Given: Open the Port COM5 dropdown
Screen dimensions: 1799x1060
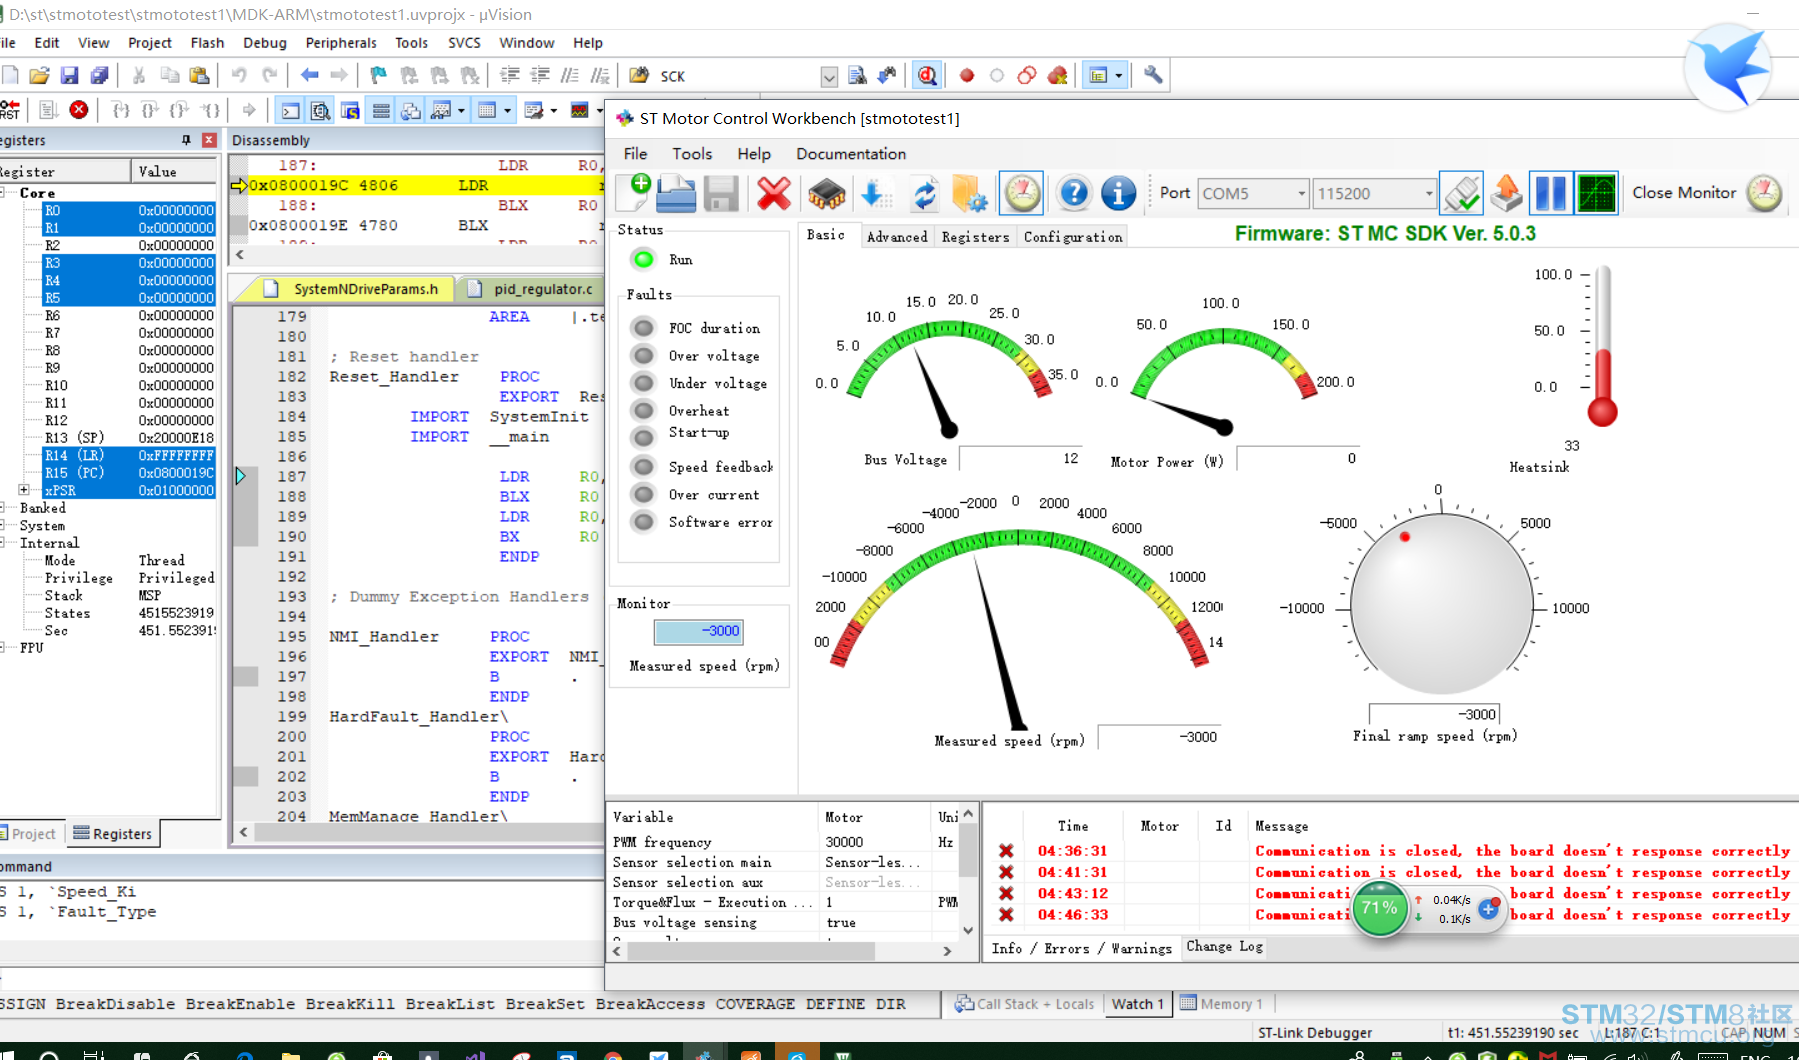Looking at the screenshot, I should (1301, 193).
